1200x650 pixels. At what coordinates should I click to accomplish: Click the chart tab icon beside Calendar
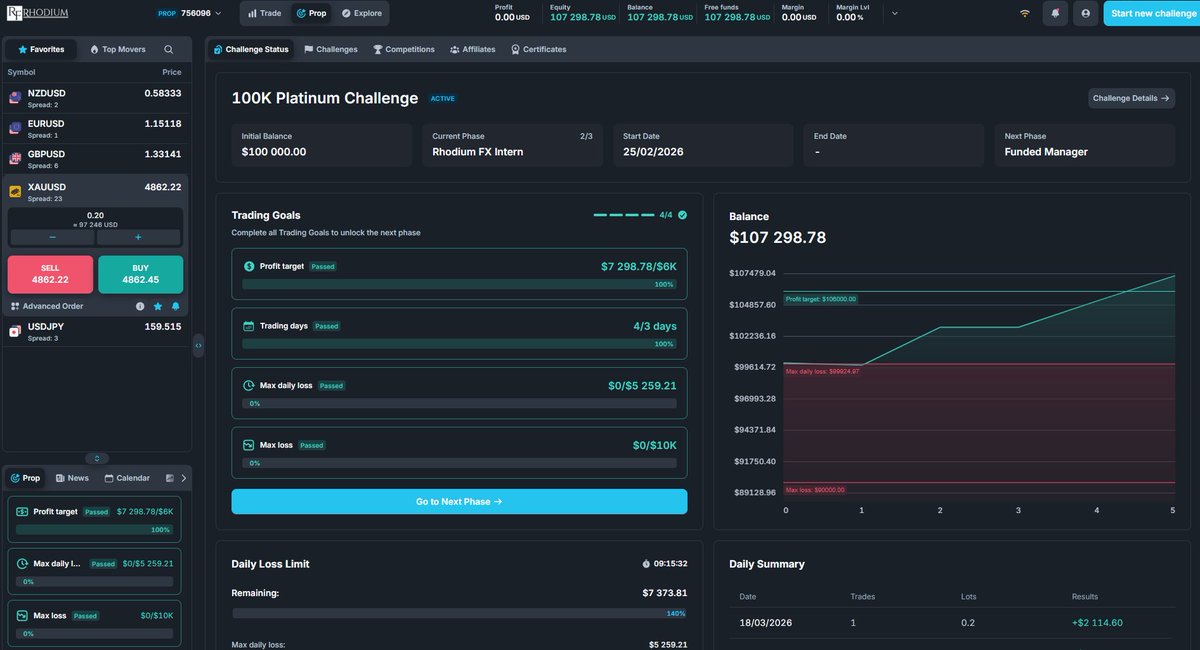pyautogui.click(x=169, y=478)
